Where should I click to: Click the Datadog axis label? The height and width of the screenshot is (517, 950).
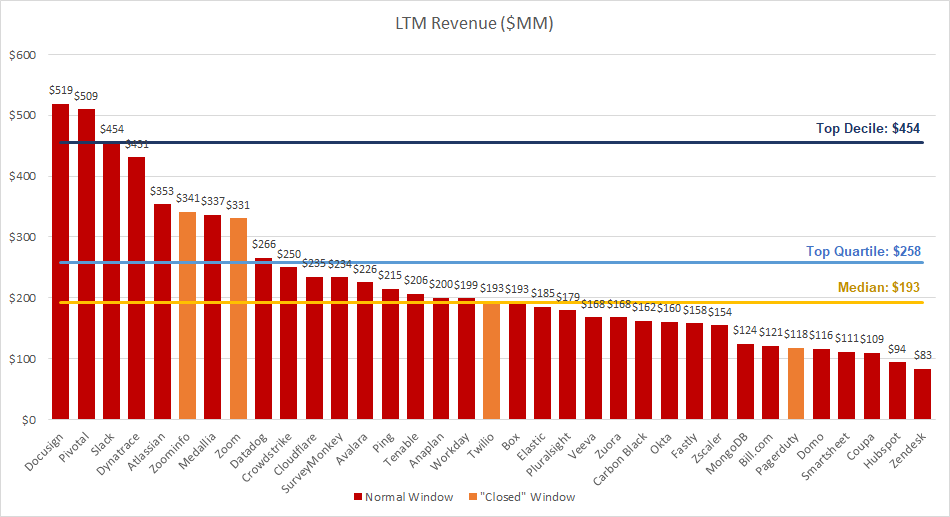249,450
